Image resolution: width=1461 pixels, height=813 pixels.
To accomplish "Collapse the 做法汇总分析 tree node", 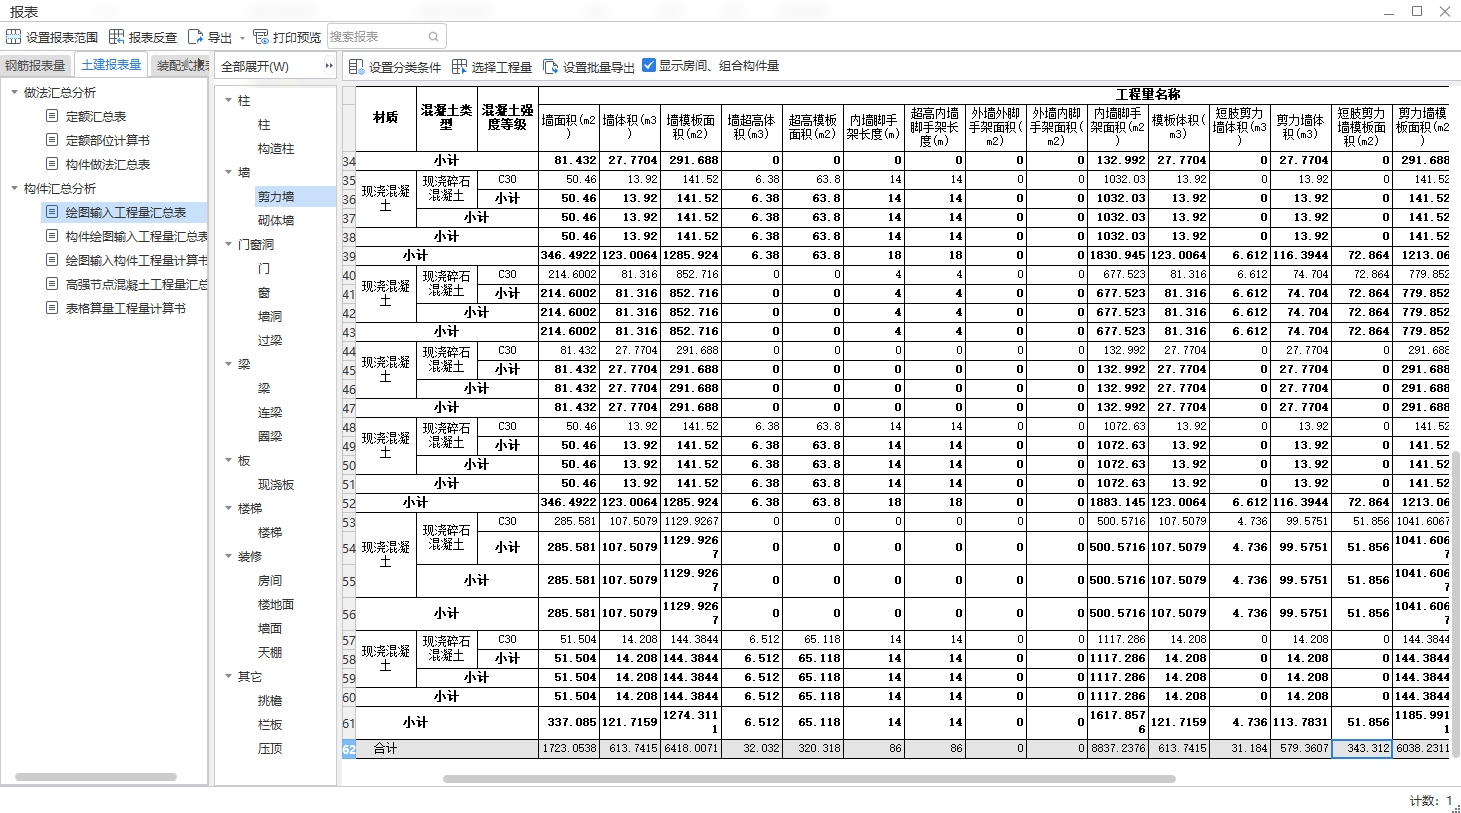I will (x=14, y=92).
